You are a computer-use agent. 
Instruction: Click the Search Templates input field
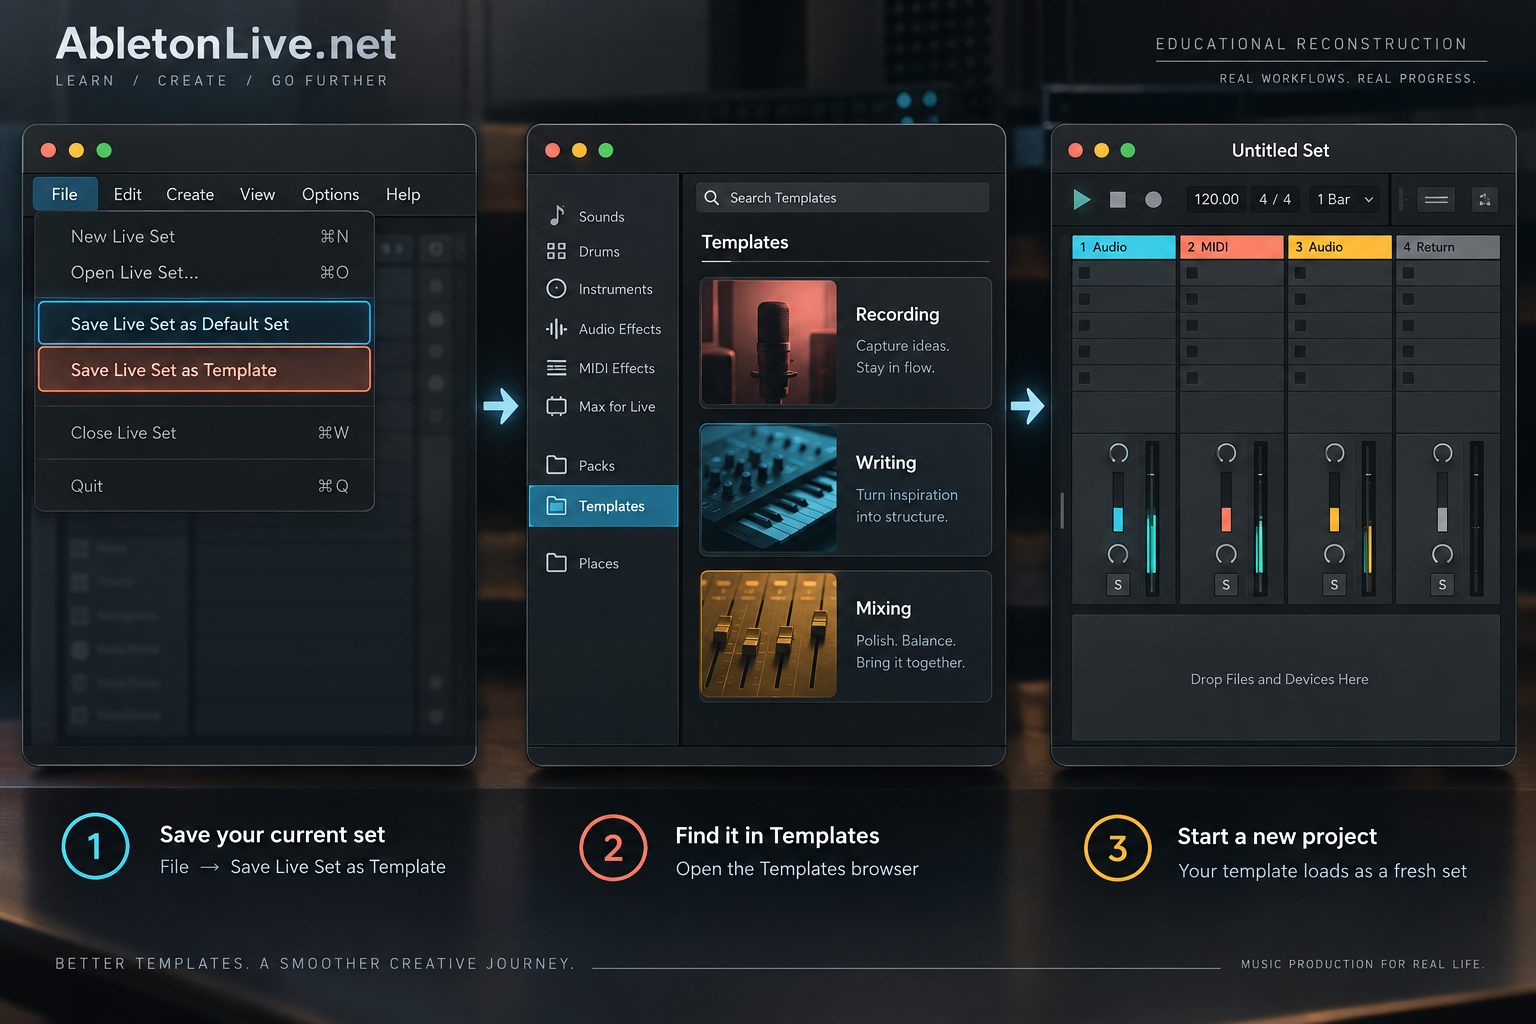click(843, 198)
